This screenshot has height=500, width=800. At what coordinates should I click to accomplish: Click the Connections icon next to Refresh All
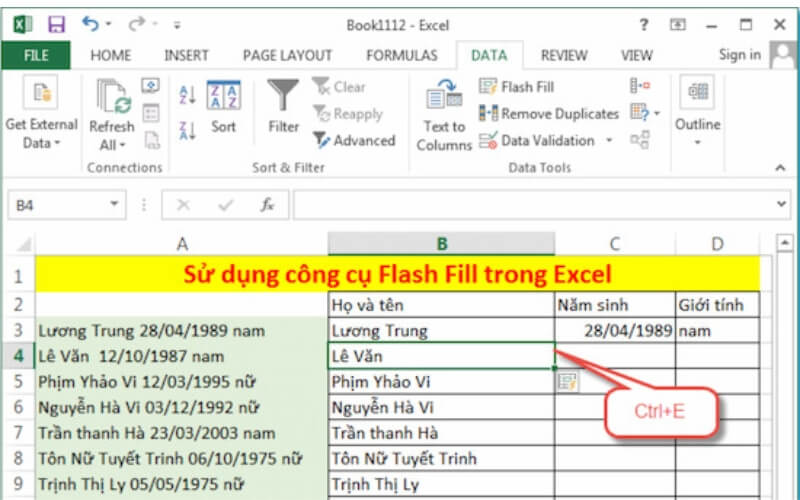(x=151, y=86)
